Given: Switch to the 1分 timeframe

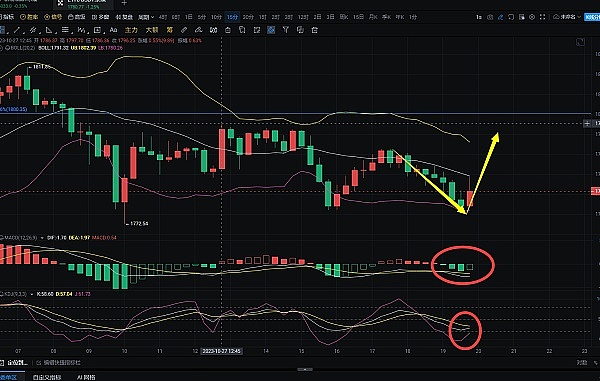Looking at the screenshot, I should point(413,17).
